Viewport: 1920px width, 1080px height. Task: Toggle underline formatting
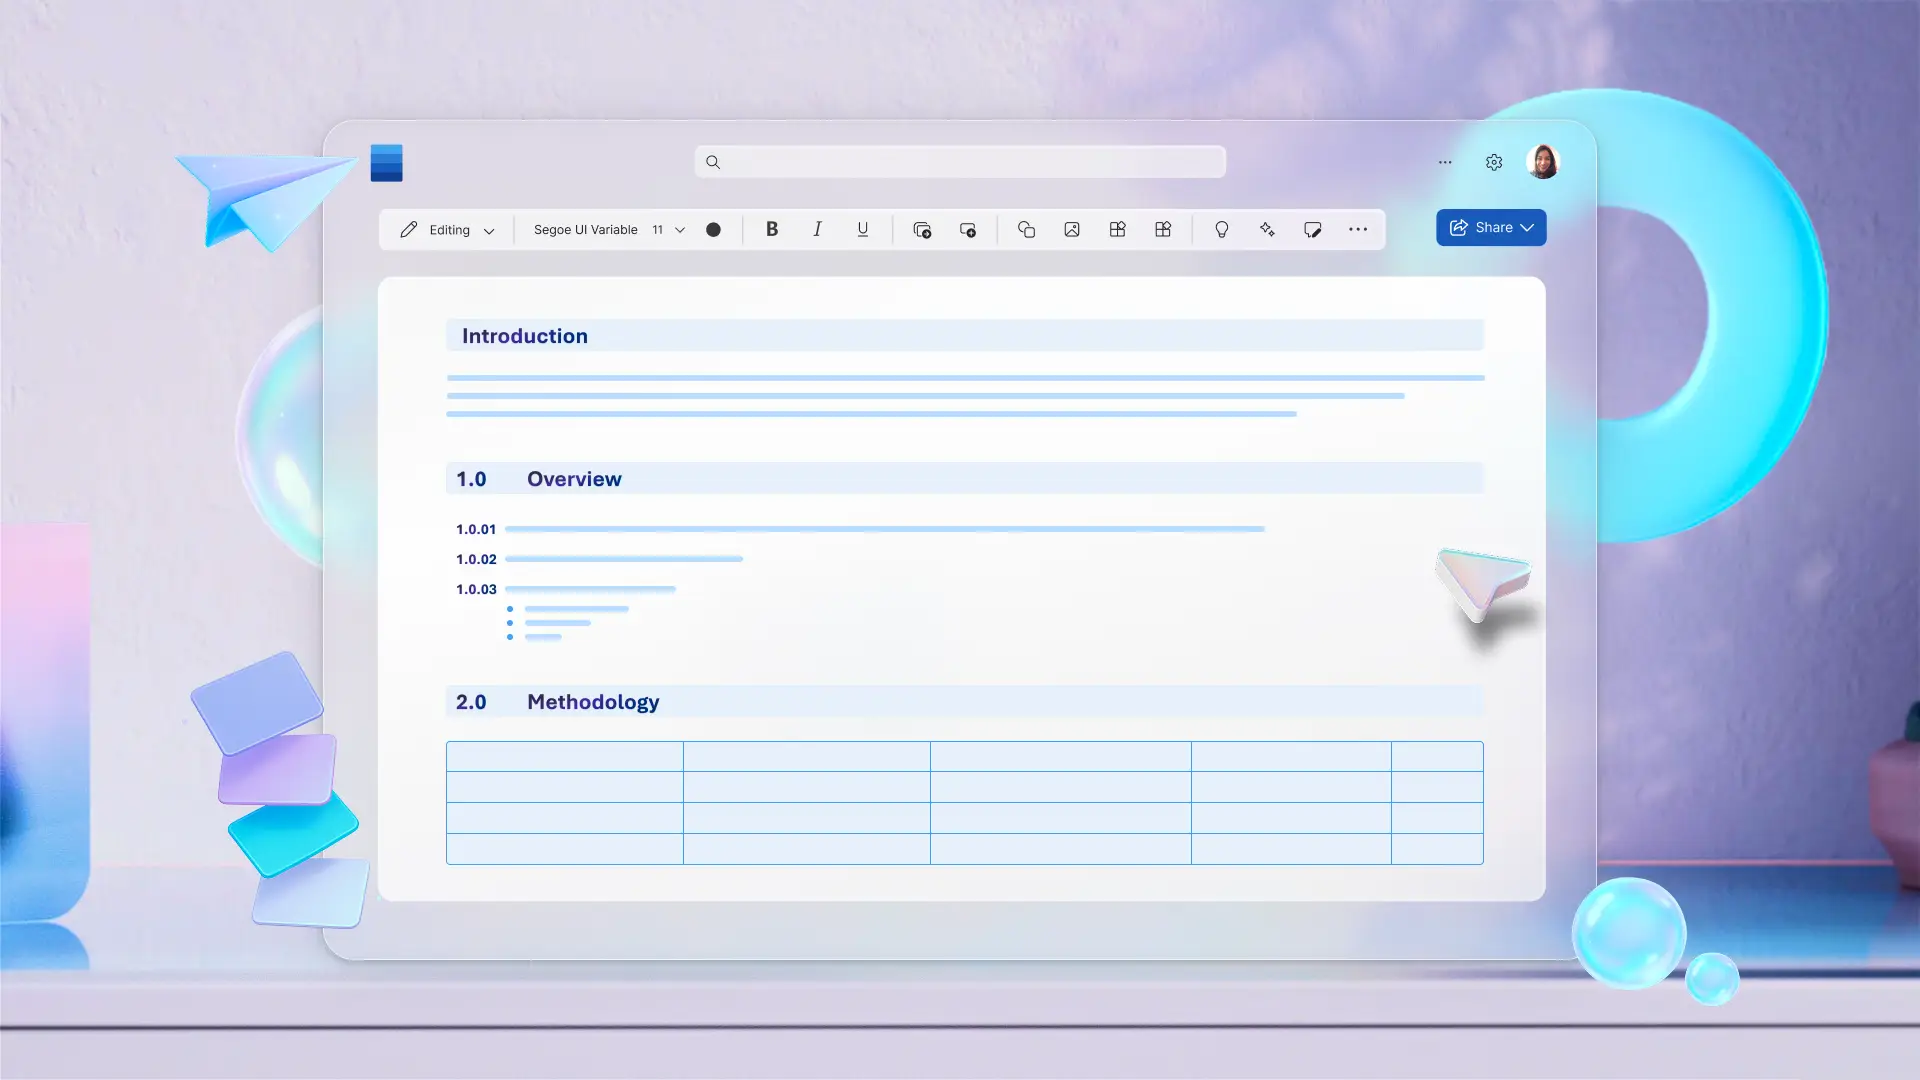point(862,229)
